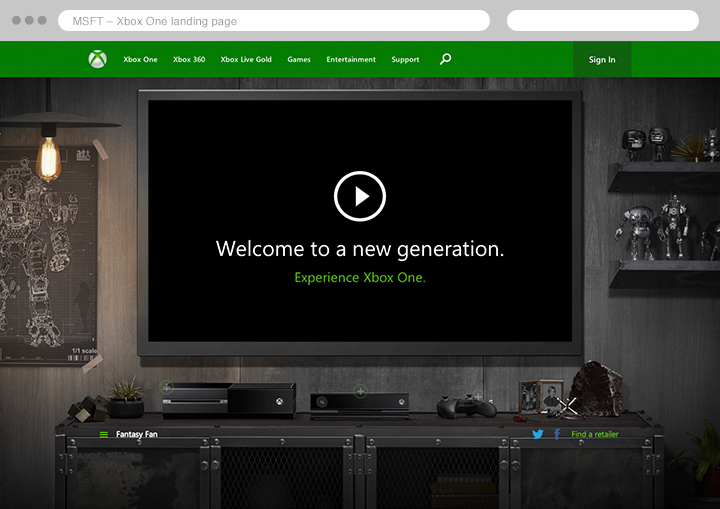Click the Welcome to a new generation headline
The image size is (720, 509).
360,249
